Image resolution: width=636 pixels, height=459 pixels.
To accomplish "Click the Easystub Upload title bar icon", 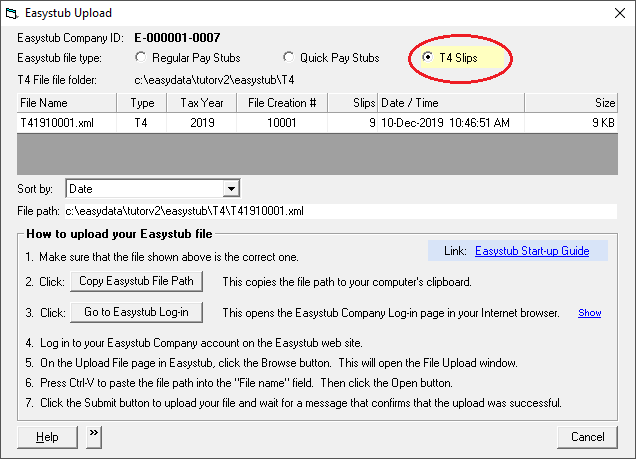I will click(12, 13).
